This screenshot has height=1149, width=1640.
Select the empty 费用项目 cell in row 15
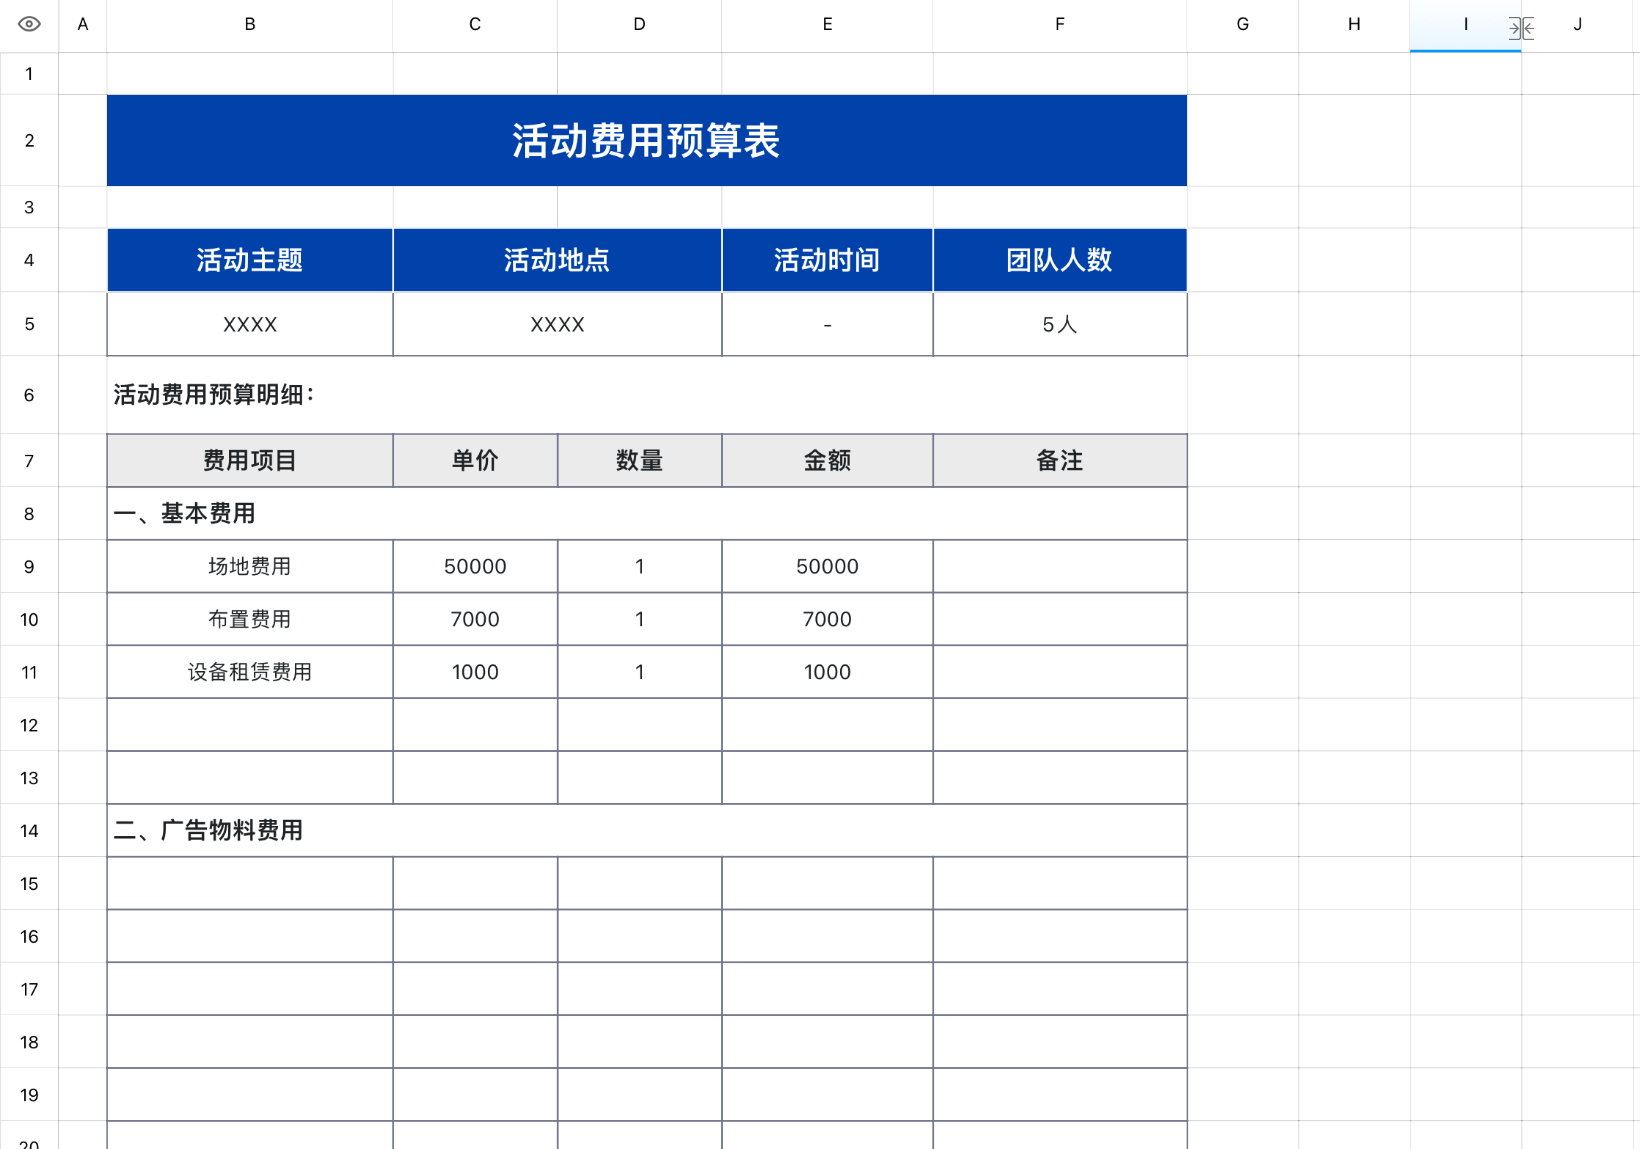click(250, 884)
